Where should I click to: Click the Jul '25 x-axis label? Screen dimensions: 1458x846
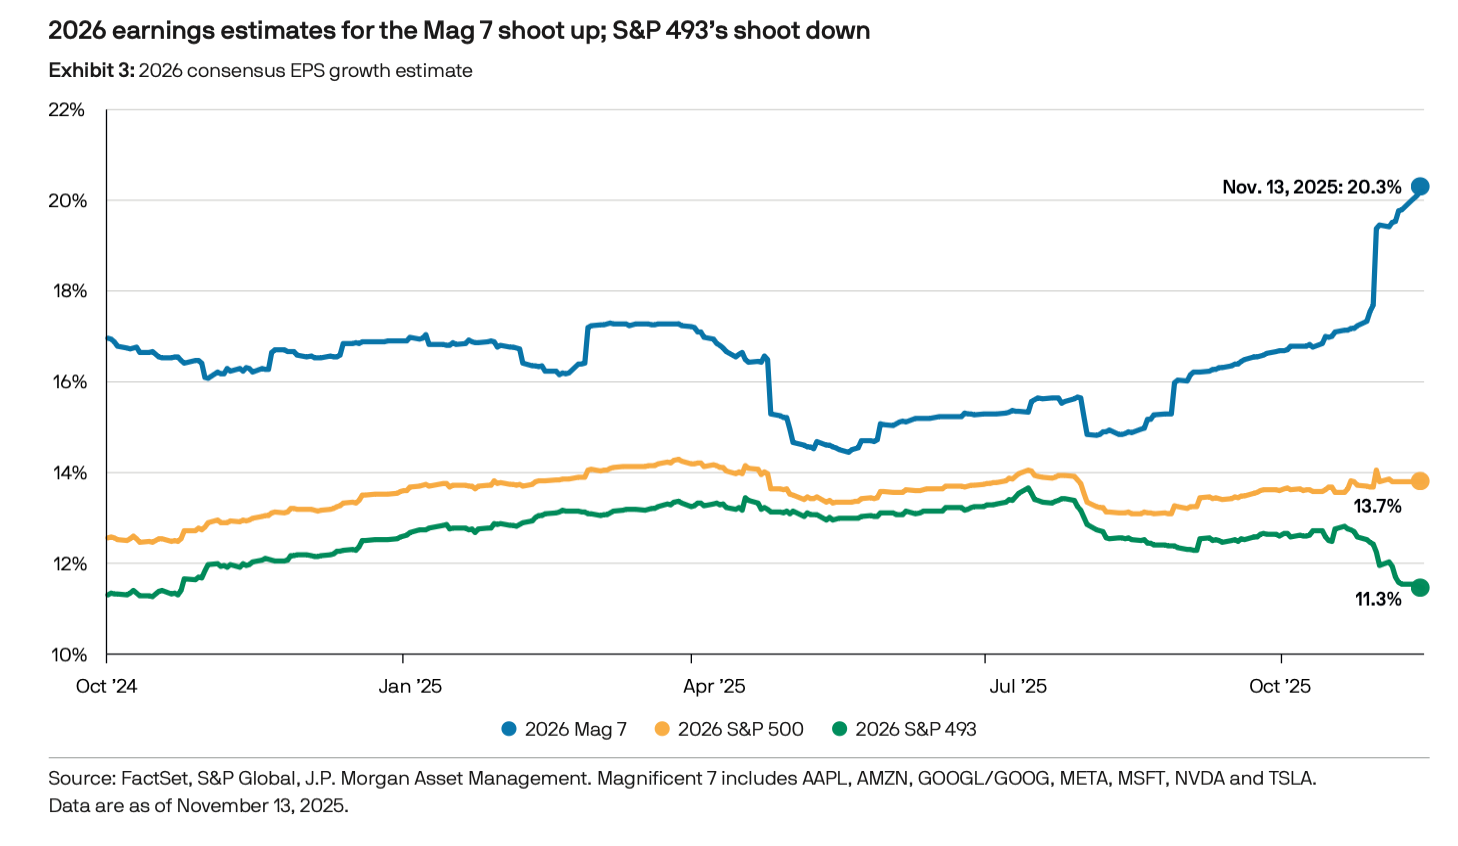1017,686
